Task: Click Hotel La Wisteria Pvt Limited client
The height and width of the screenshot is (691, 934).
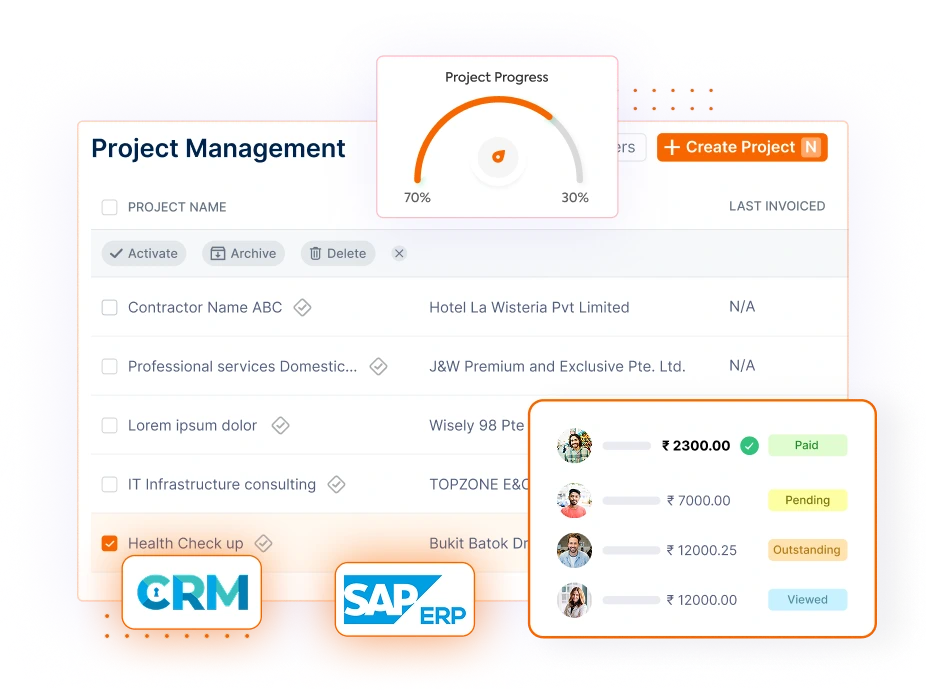Action: tap(530, 307)
